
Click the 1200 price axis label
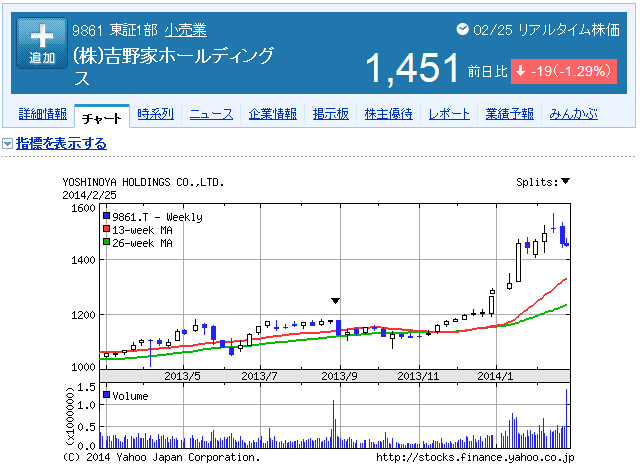point(83,315)
